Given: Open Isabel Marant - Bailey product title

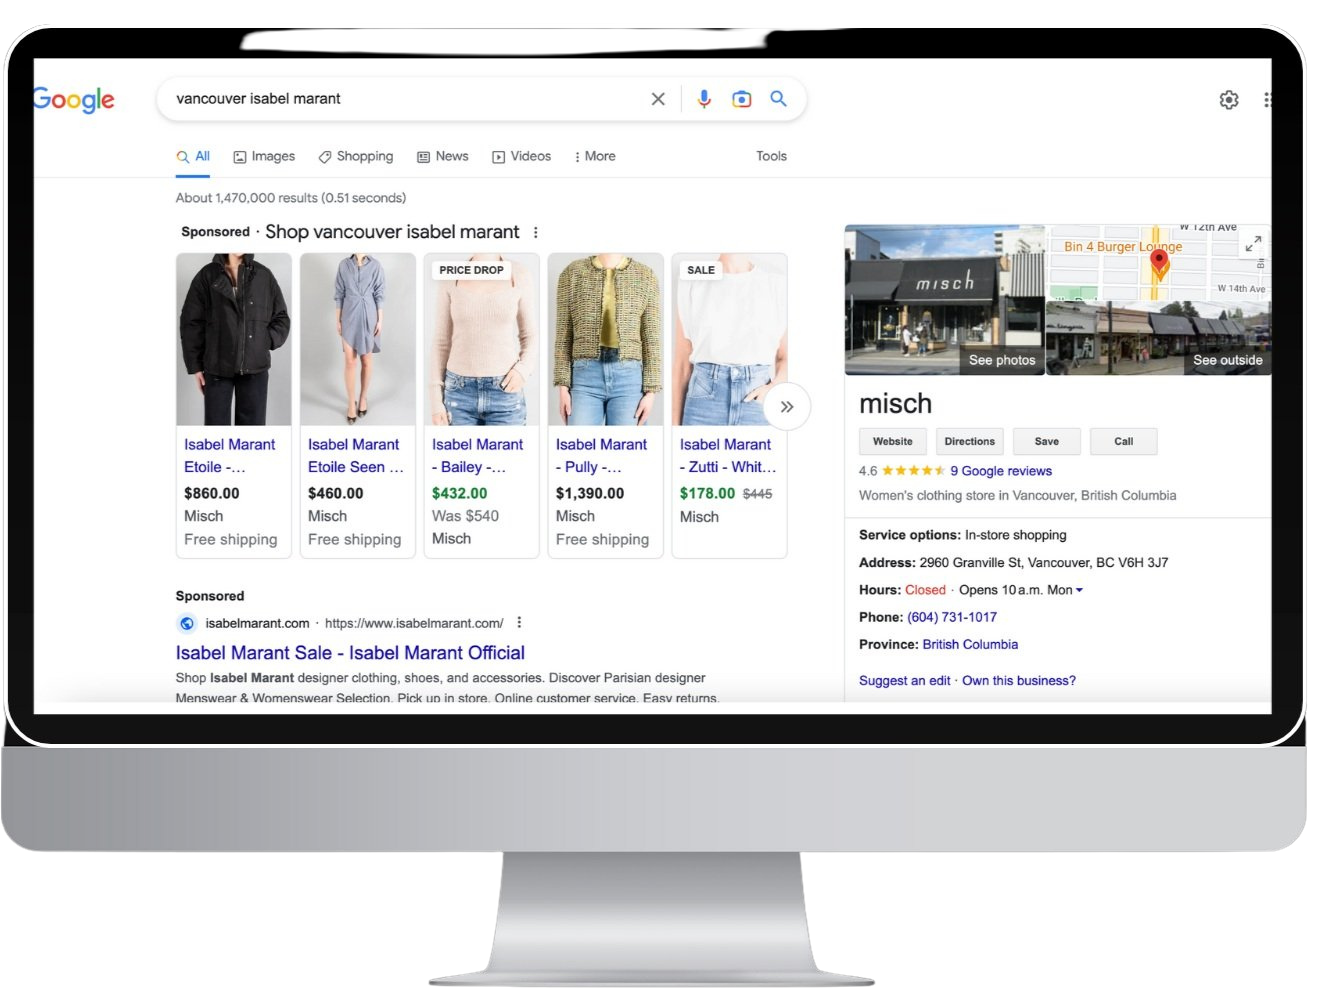Looking at the screenshot, I should tap(478, 456).
